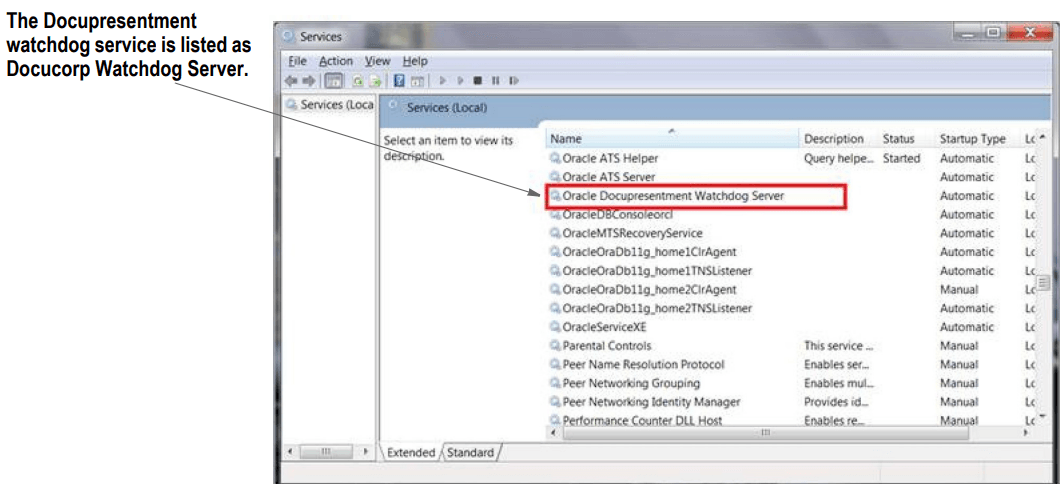Switch to the Standard tab
This screenshot has width=1060, height=487.
pos(471,453)
